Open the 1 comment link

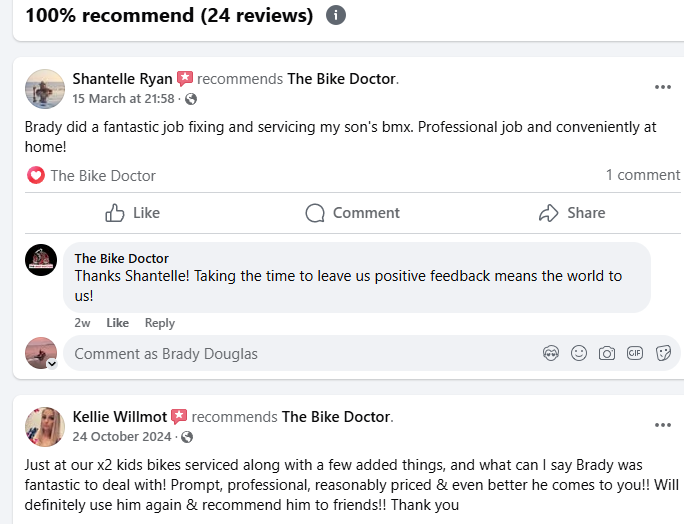click(x=642, y=175)
